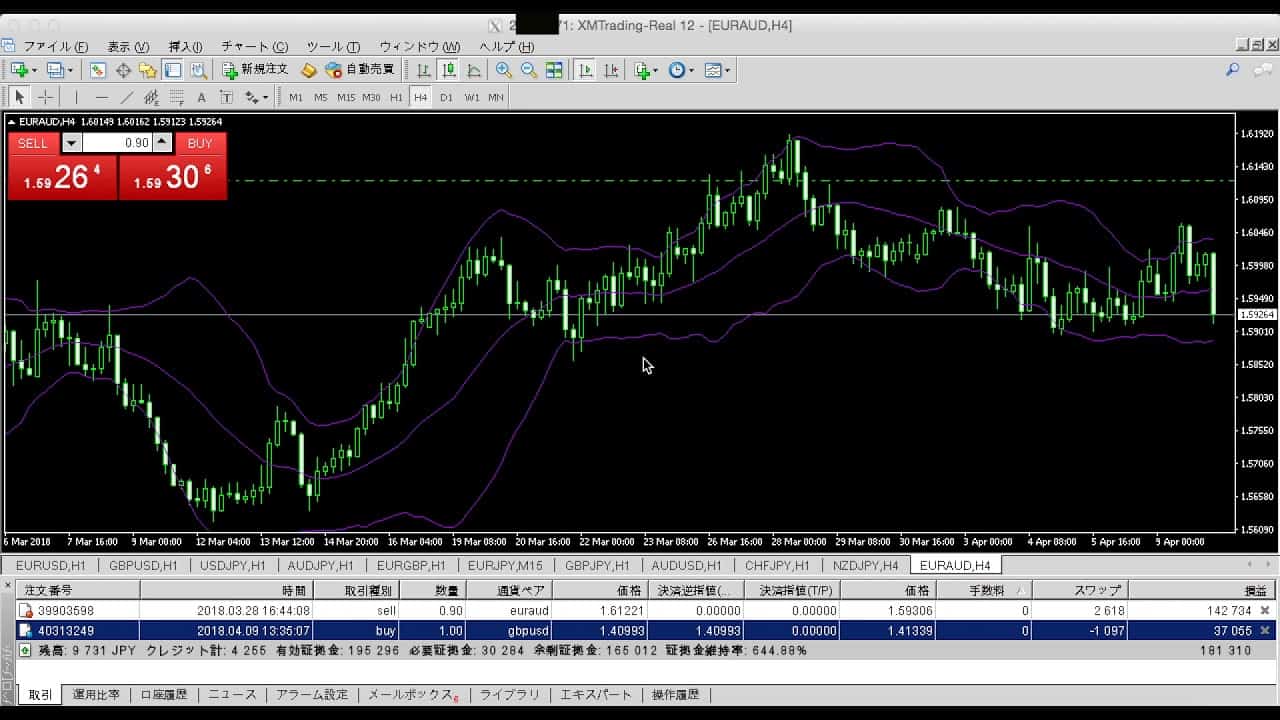Toggle chart auto scroll

586,70
